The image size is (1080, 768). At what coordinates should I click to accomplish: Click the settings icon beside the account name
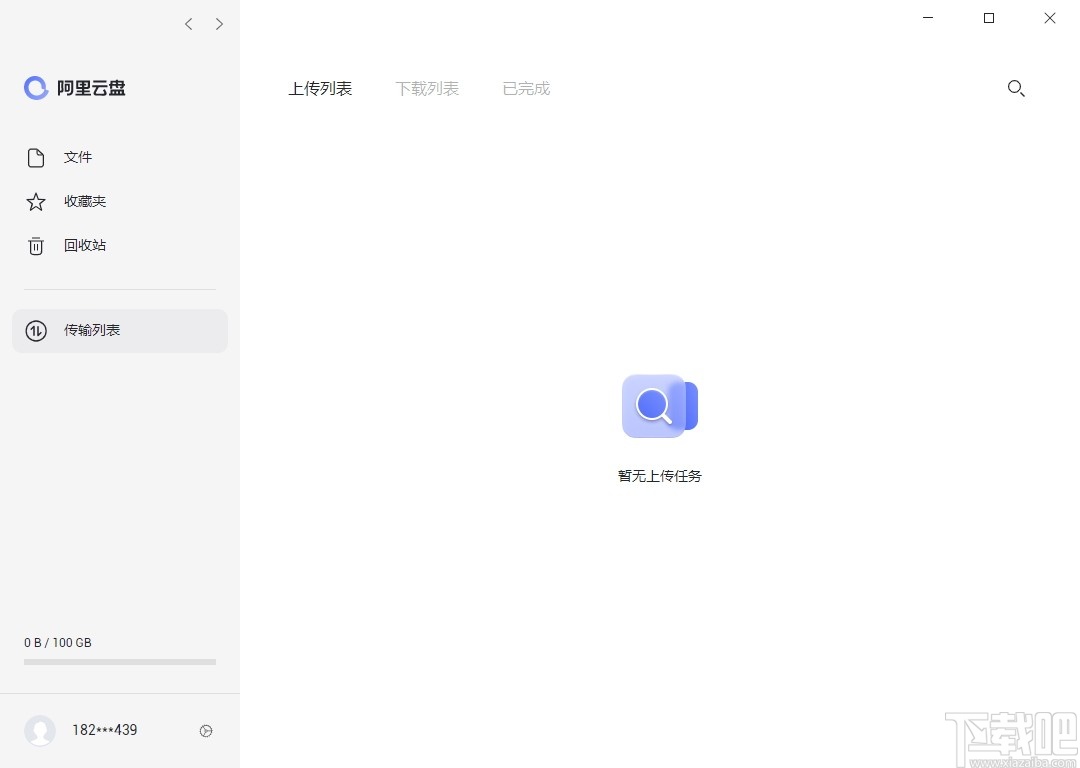206,731
